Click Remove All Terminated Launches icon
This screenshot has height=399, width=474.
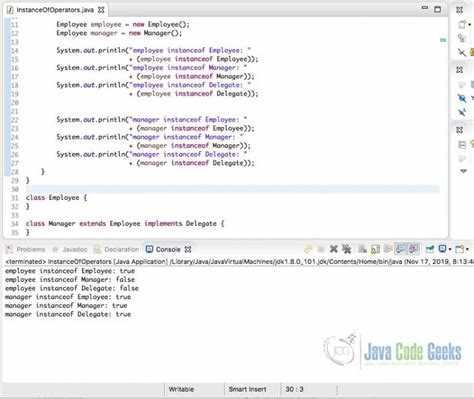pyautogui.click(x=347, y=249)
